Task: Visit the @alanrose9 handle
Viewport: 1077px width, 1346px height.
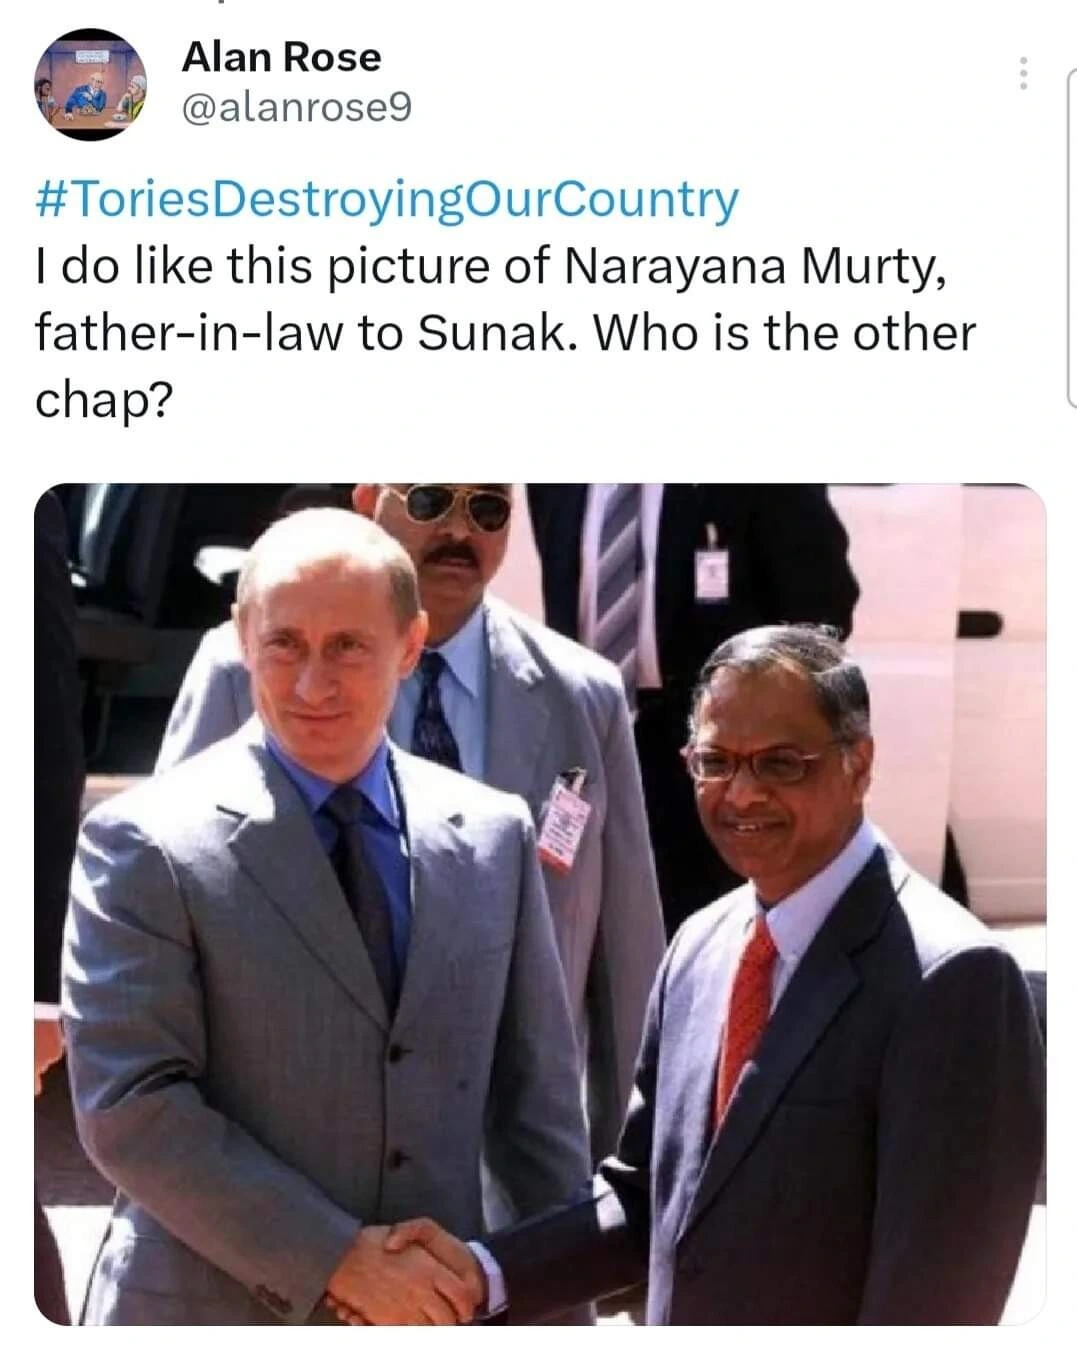Action: [x=296, y=106]
